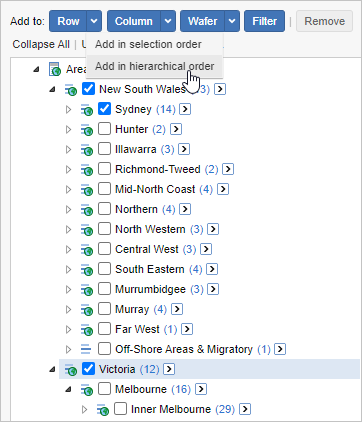Screen dimensions: 362x422
Task: Tick the Illawarra checkbox
Action: 104,149
